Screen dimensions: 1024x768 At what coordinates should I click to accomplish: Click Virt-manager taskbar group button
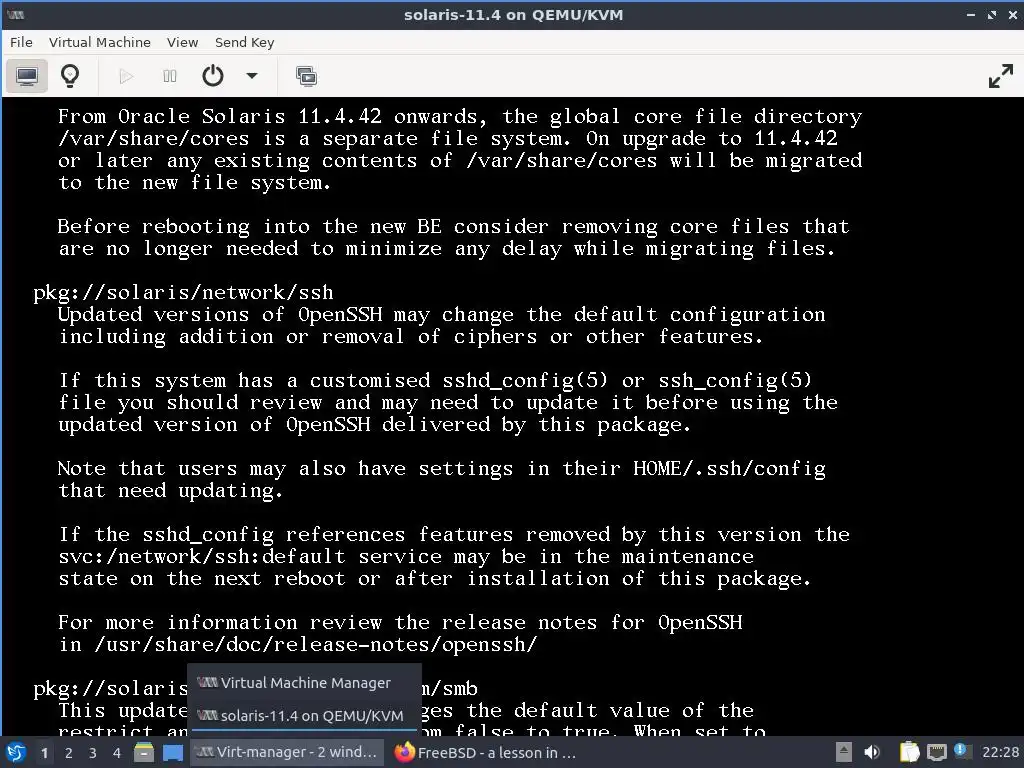(x=288, y=752)
